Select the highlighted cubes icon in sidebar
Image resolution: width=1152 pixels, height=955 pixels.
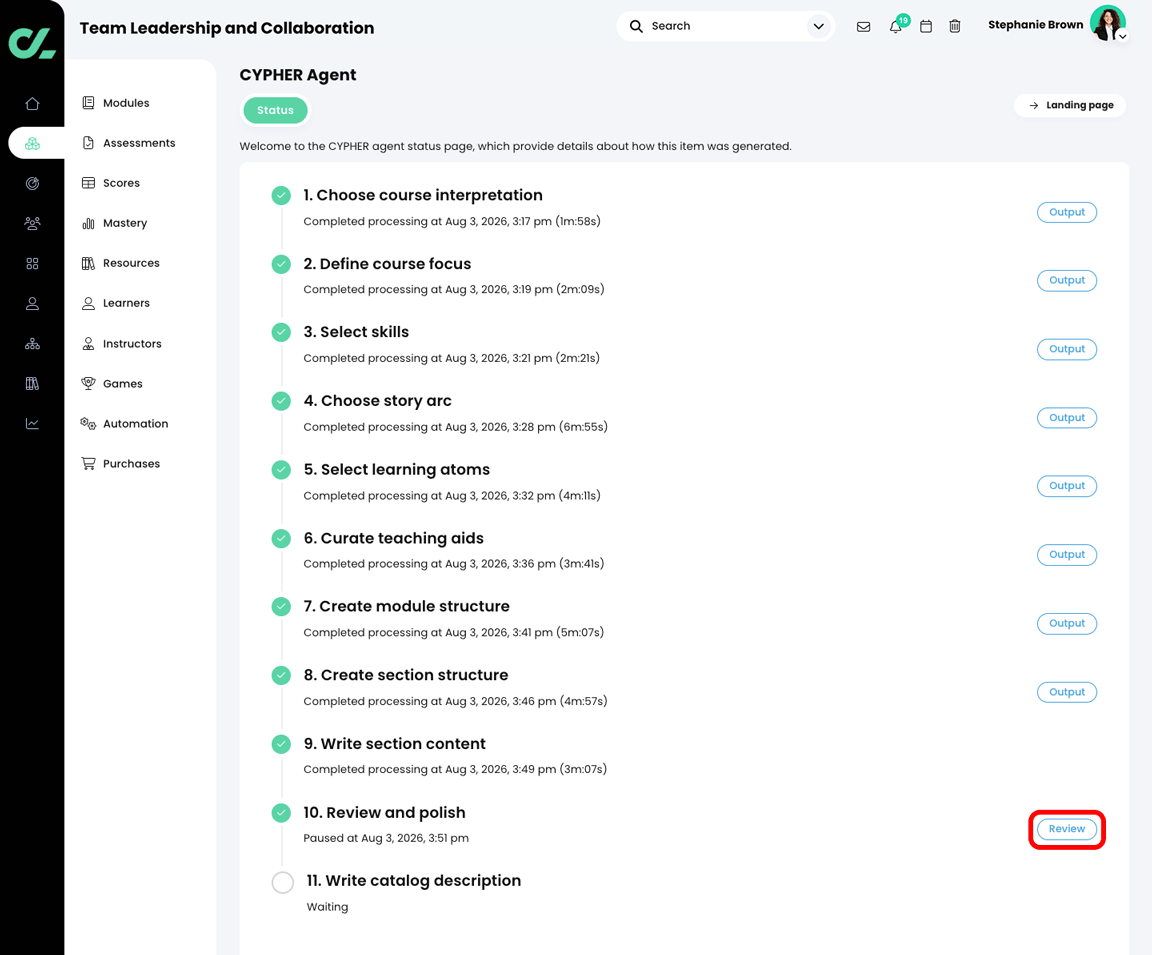pyautogui.click(x=32, y=143)
